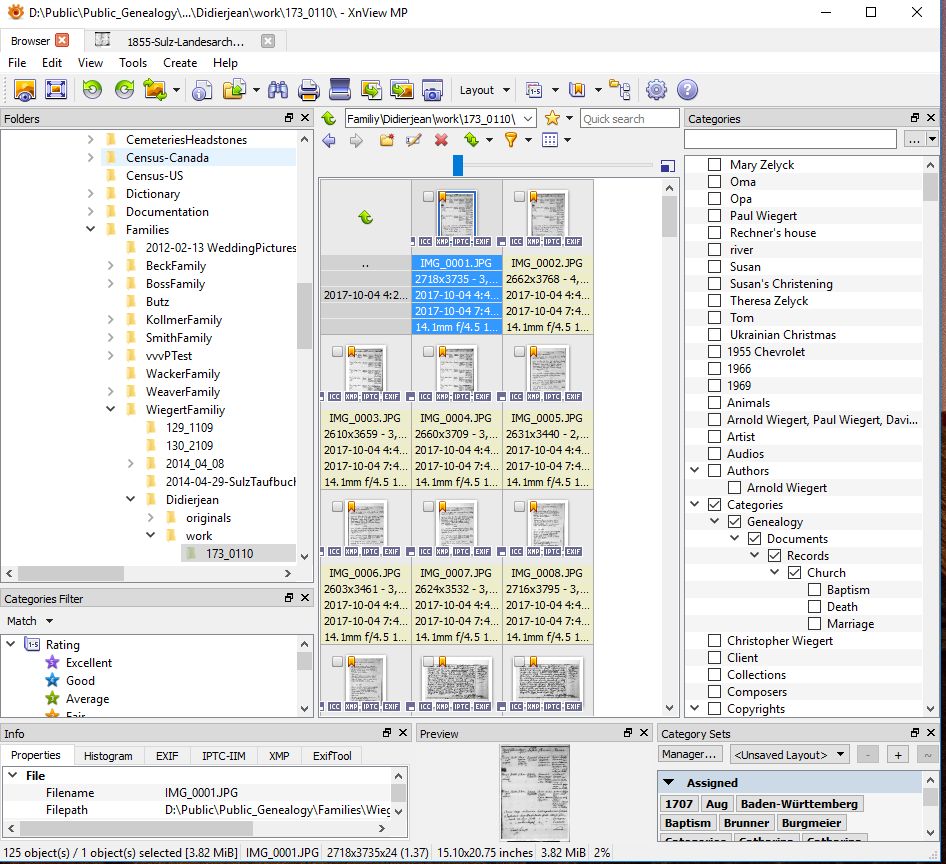Check the Baptism category checkbox
The image size is (946, 864).
tap(815, 590)
